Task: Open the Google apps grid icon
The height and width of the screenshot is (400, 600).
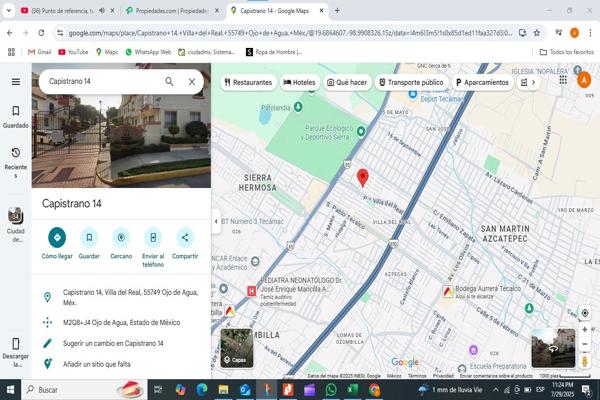Action: click(x=565, y=82)
